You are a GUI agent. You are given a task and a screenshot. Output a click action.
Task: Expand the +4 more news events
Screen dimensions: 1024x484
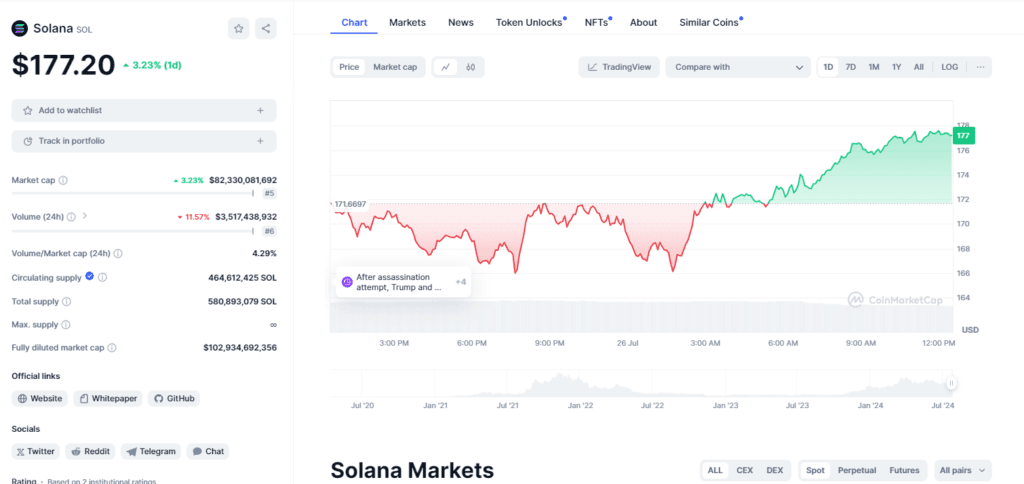pyautogui.click(x=460, y=282)
